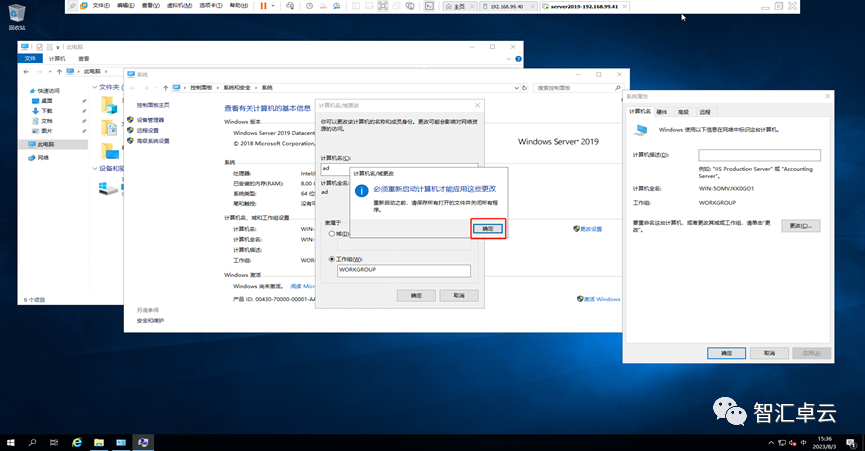The width and height of the screenshot is (865, 451).
Task: Click the WORKGROUP workgroup name field
Action: (x=404, y=270)
